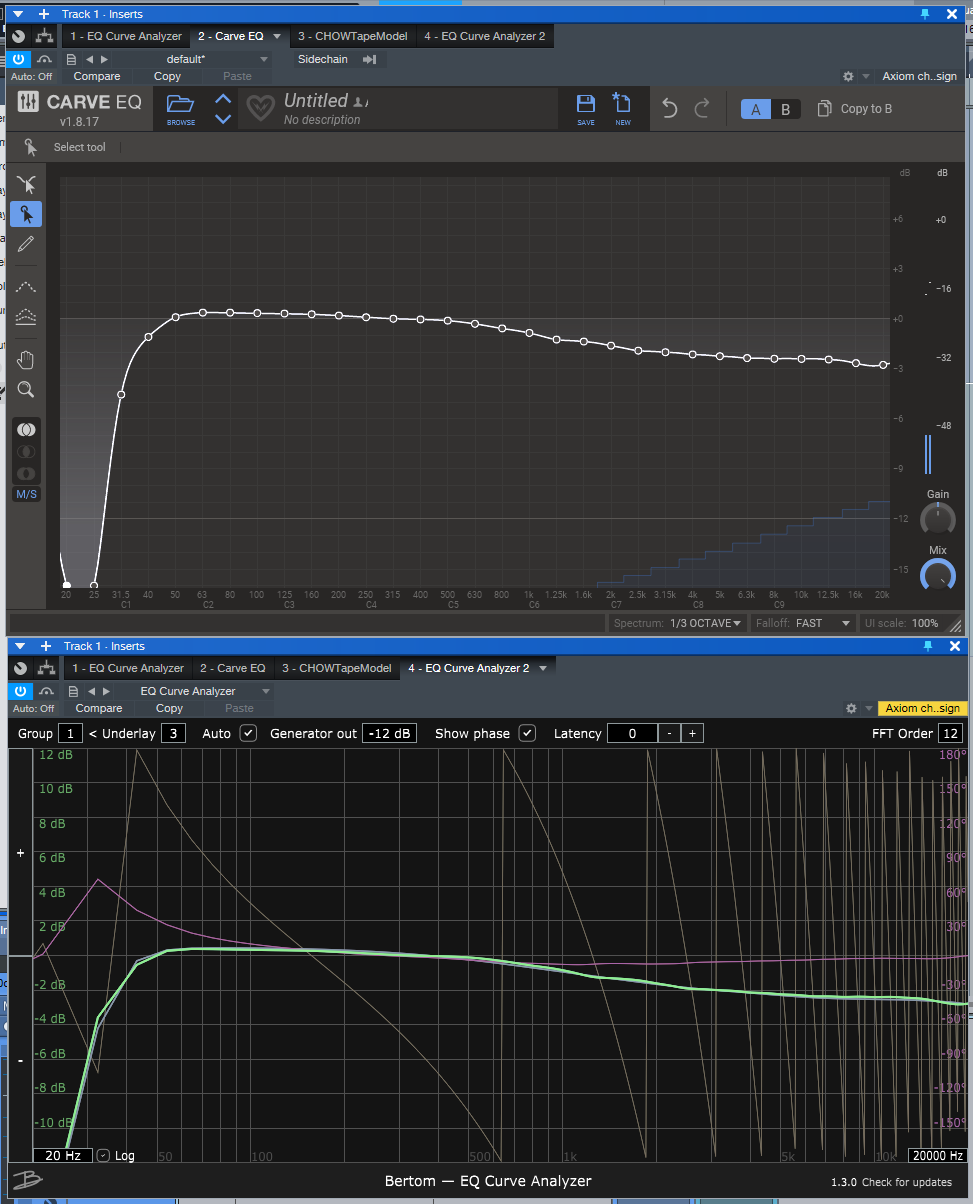Pin the top Track 1 Inserts window
This screenshot has height=1204, width=973.
coord(926,14)
